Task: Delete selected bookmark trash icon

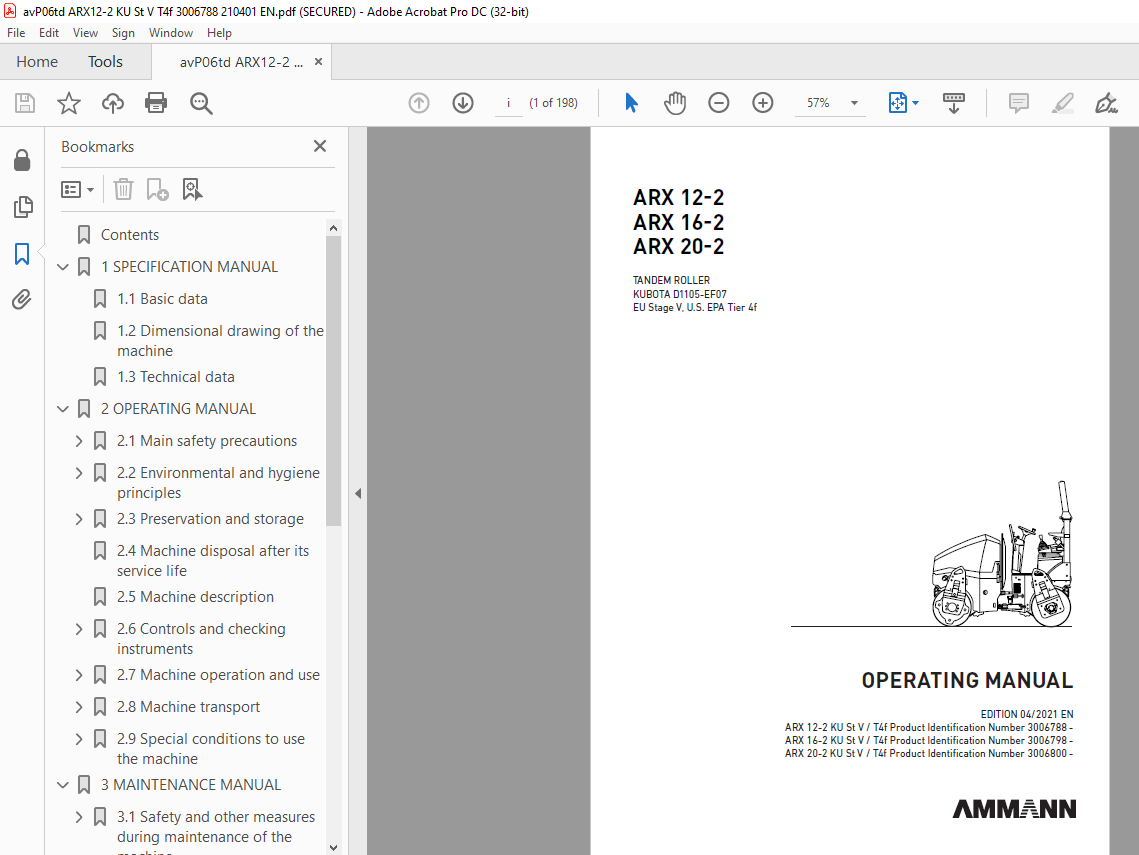Action: pos(123,190)
